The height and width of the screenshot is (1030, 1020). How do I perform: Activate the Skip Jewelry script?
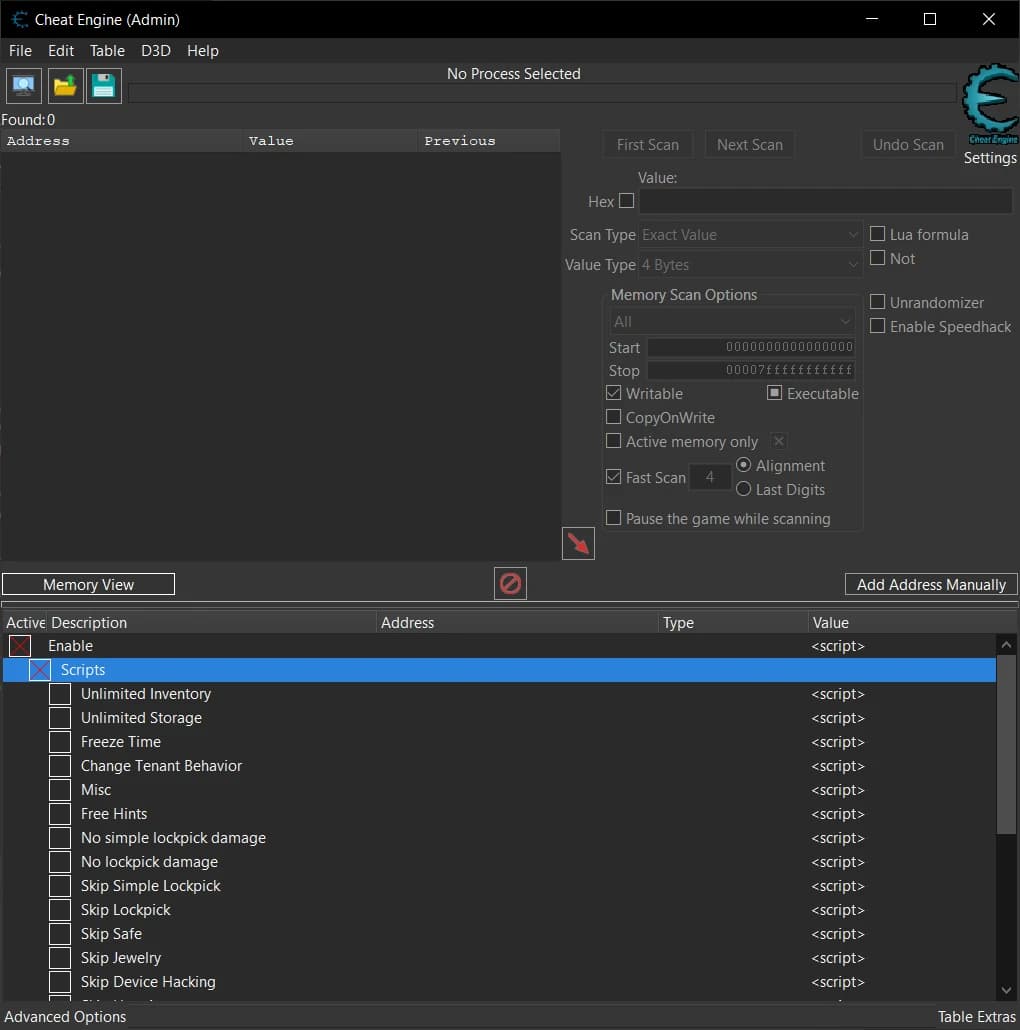tap(60, 958)
